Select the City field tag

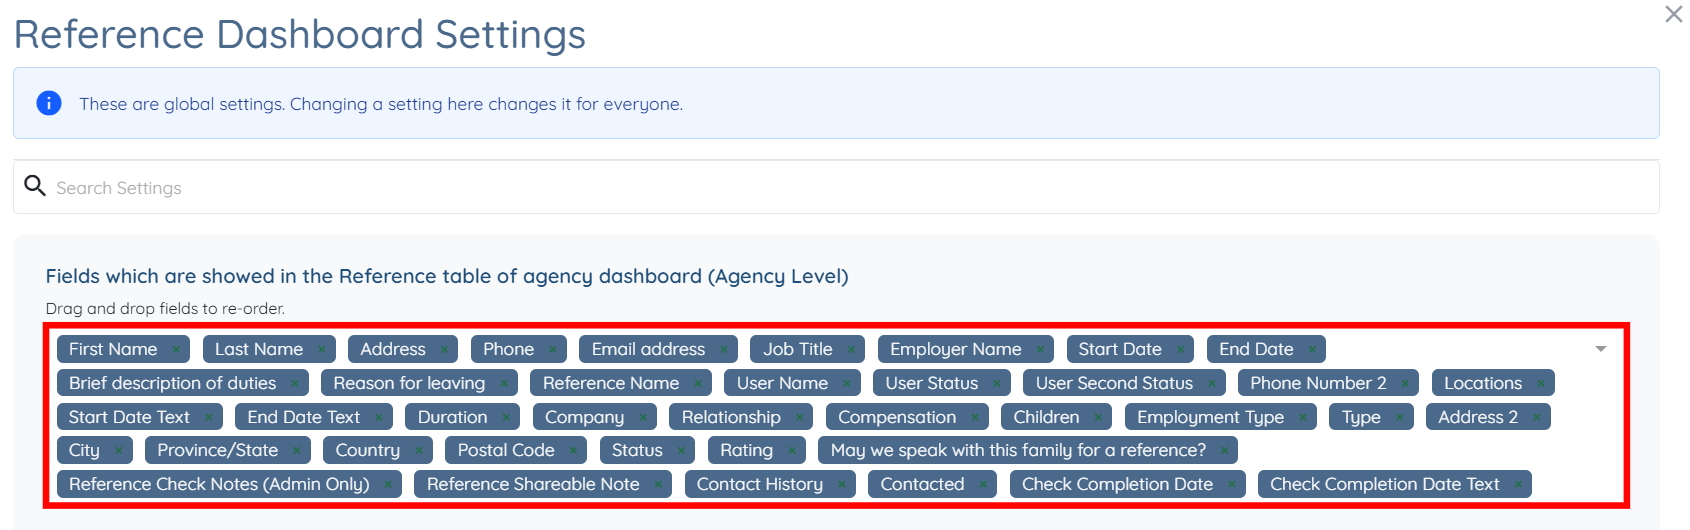(x=95, y=451)
